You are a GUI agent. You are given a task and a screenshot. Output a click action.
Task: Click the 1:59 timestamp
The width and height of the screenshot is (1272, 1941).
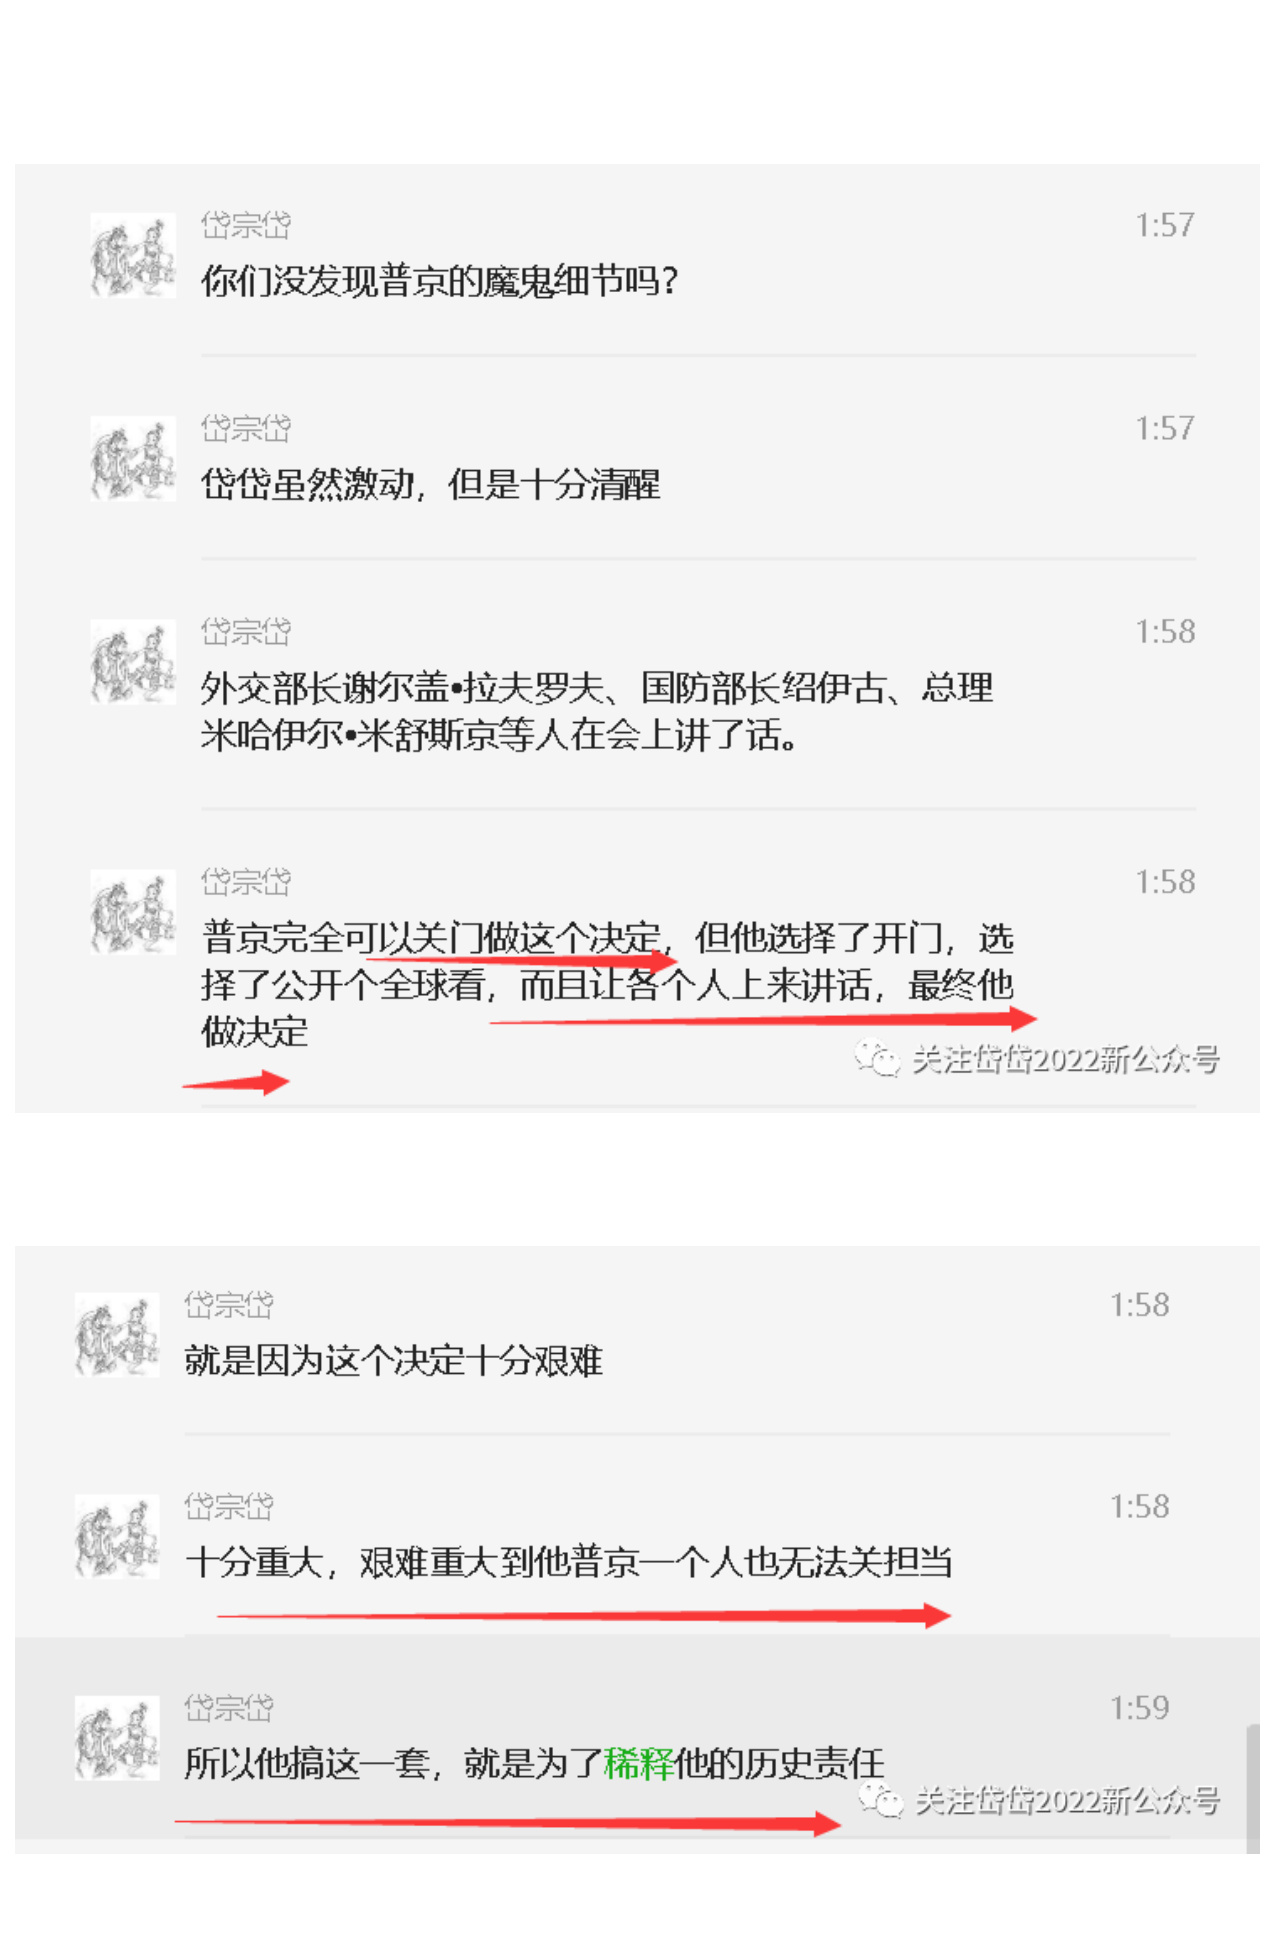click(x=1139, y=1707)
